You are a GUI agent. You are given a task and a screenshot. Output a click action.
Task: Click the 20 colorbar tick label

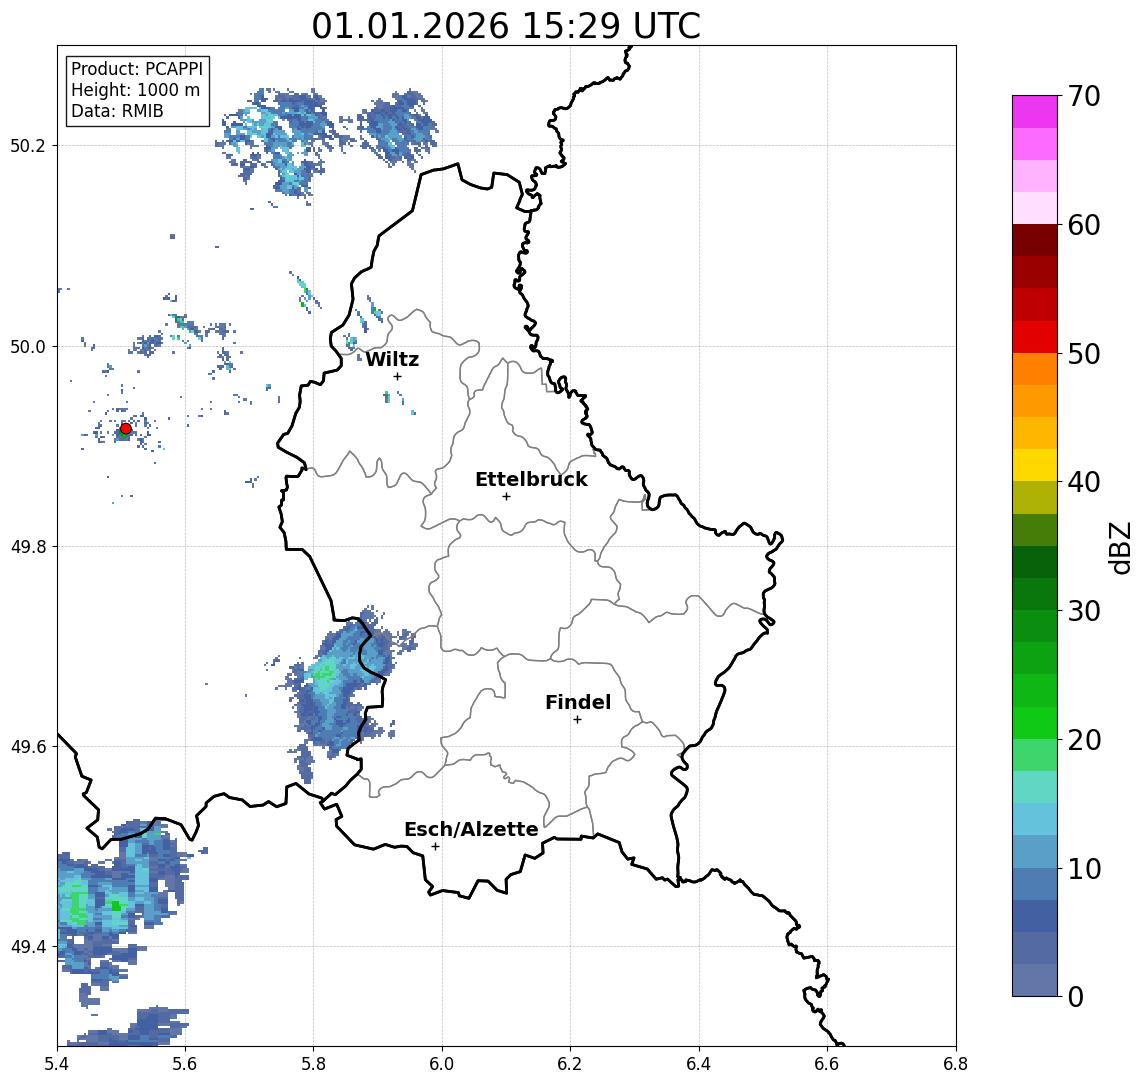(1084, 740)
